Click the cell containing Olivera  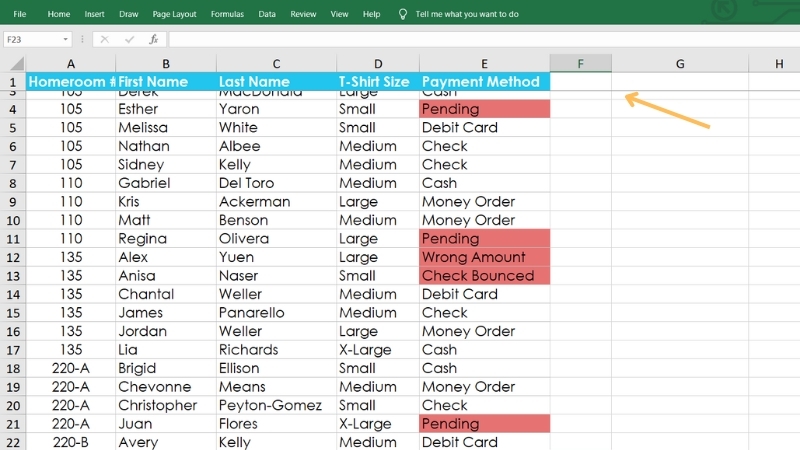pyautogui.click(x=276, y=238)
